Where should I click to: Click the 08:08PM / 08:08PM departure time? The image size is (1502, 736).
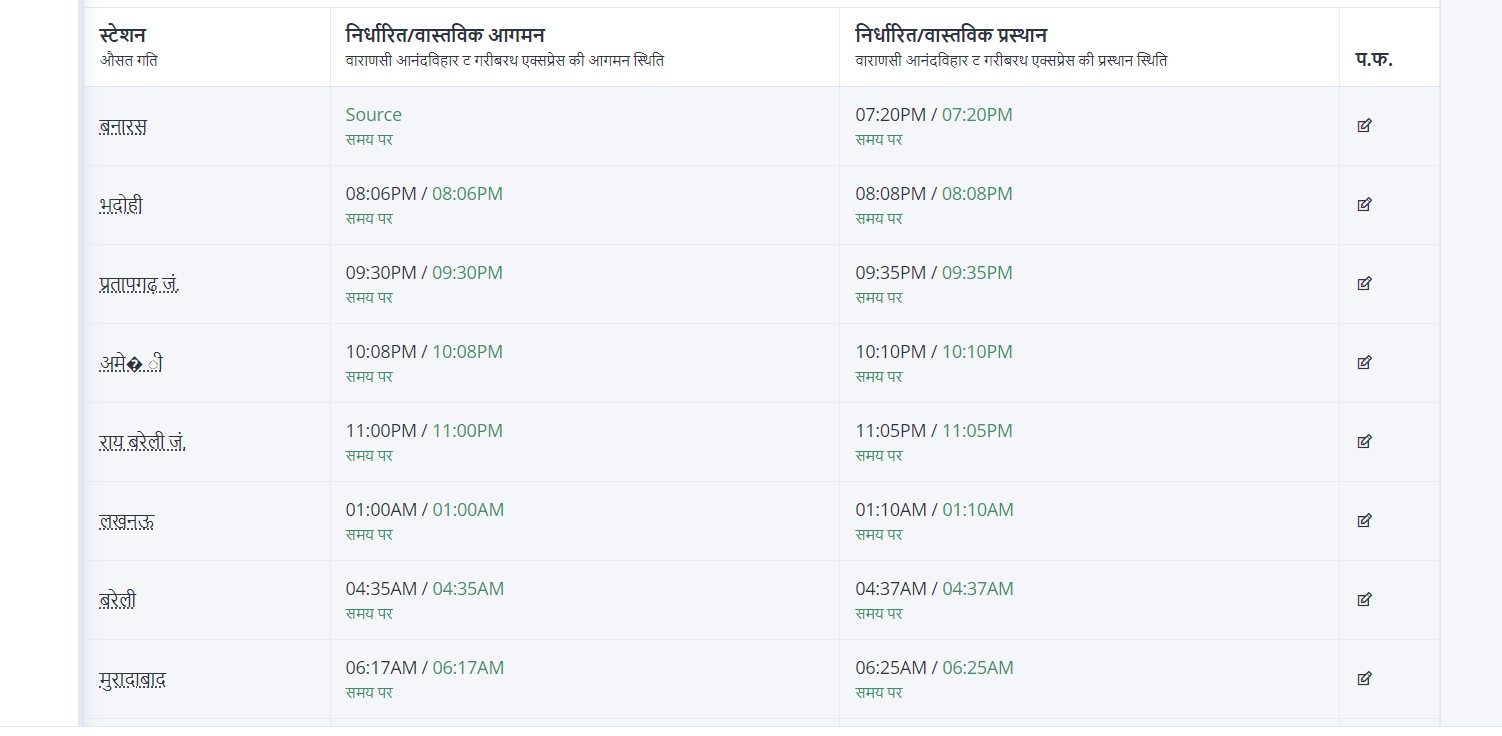pos(934,194)
